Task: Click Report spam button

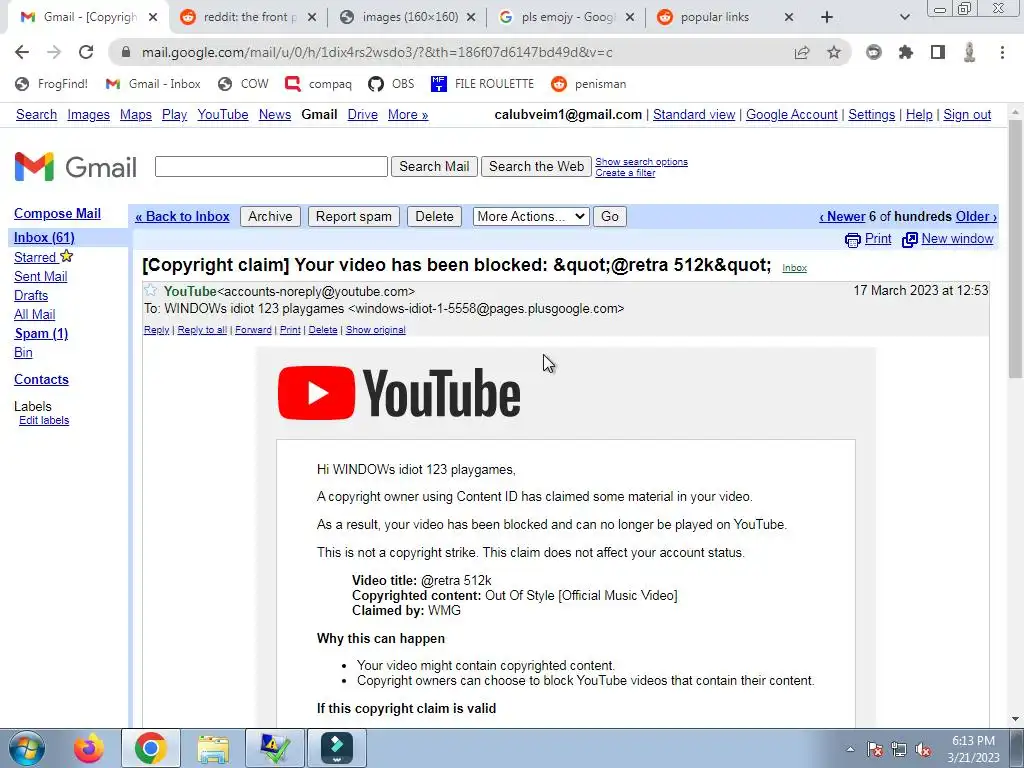Action: [354, 216]
